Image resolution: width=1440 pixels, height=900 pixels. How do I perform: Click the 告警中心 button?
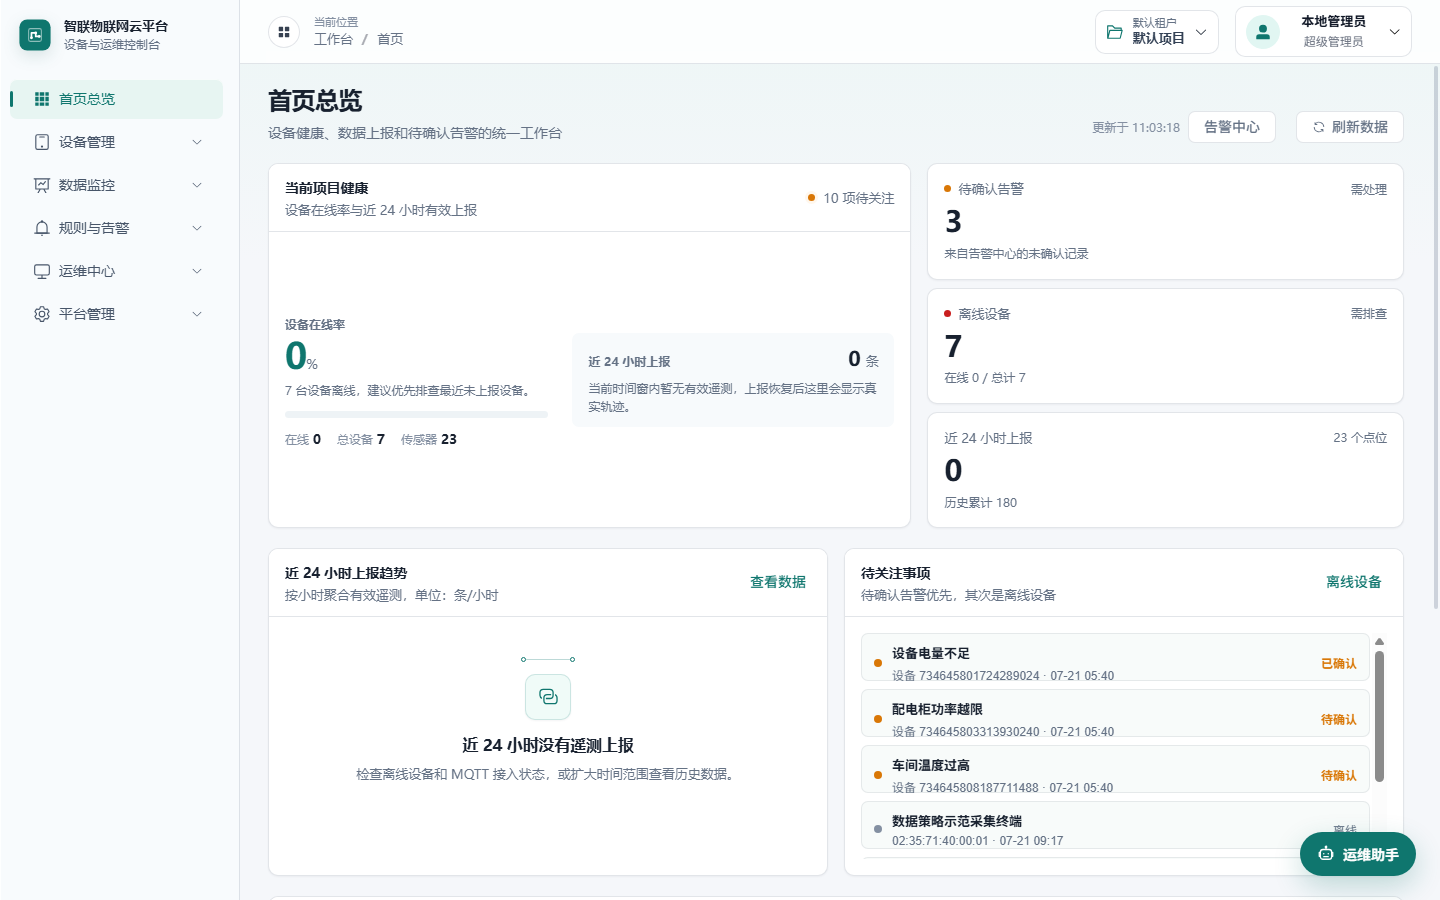1232,127
